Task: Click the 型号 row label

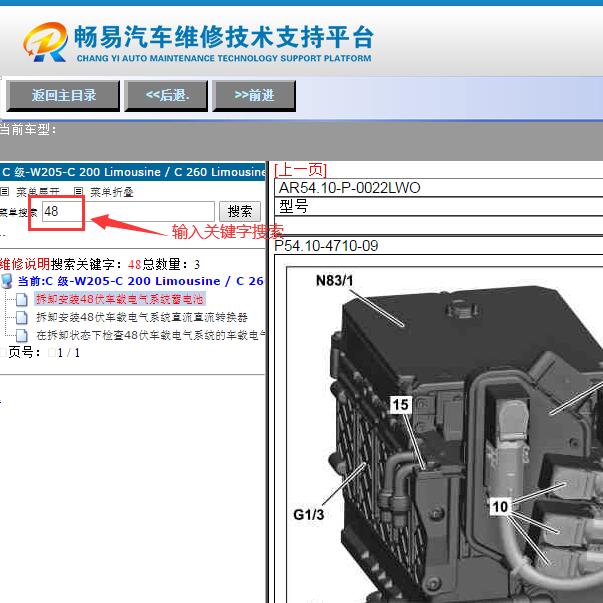Action: [x=293, y=207]
